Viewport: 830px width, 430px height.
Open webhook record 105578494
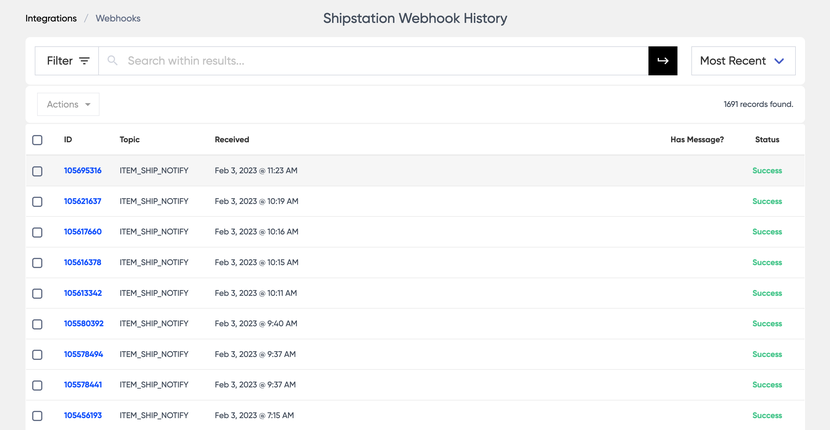coord(84,354)
